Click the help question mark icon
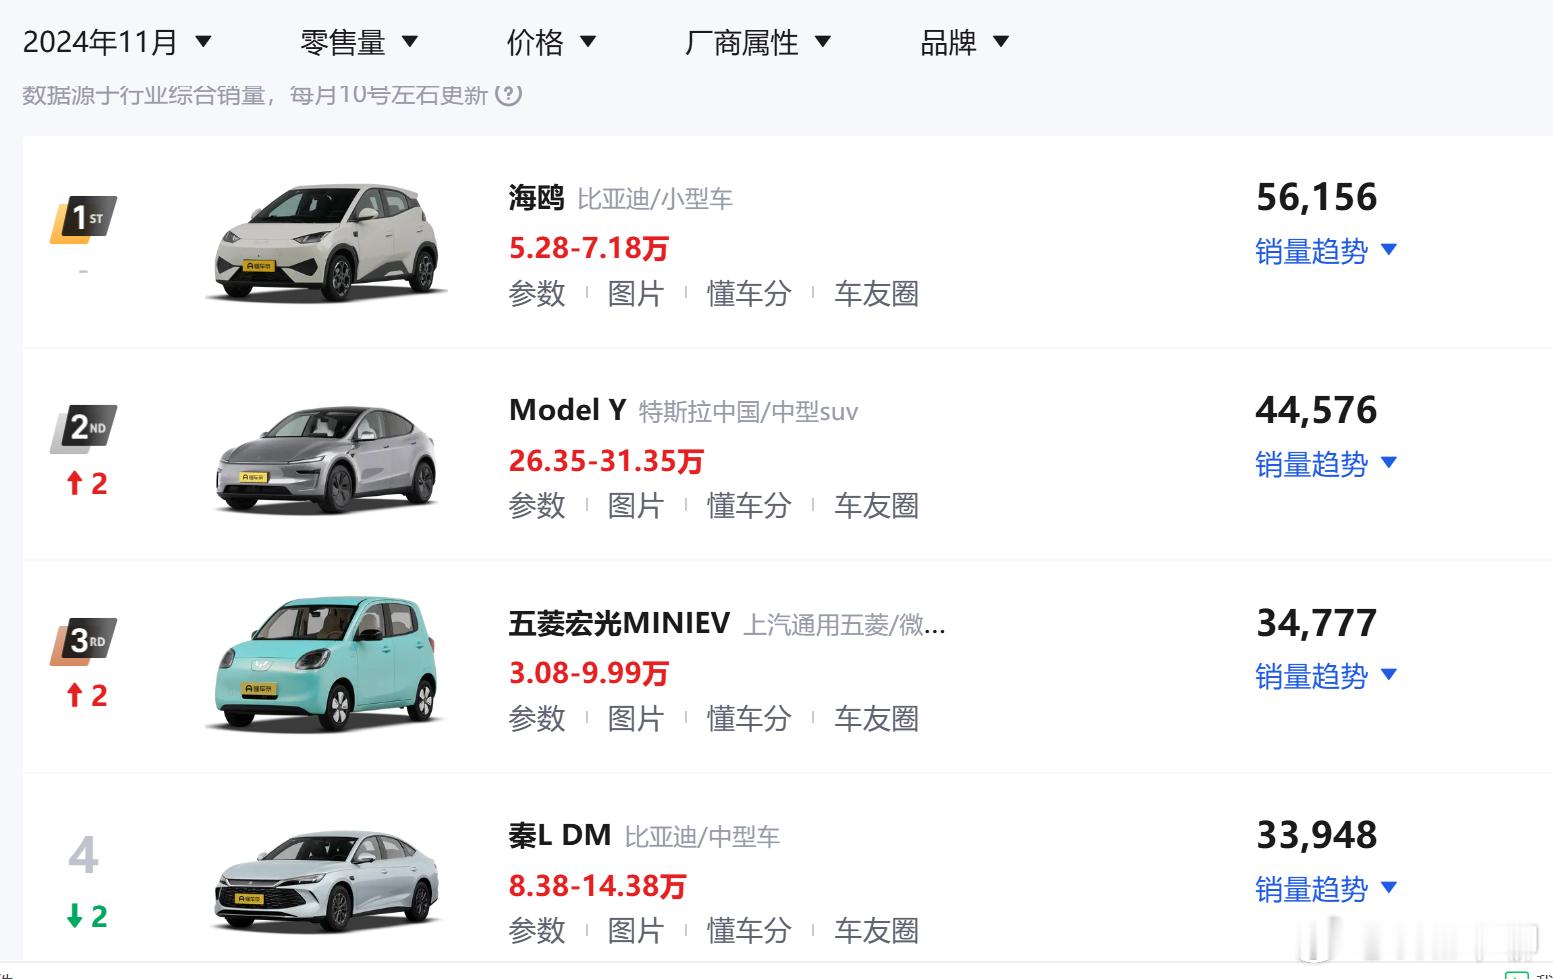This screenshot has width=1553, height=979. click(x=509, y=95)
